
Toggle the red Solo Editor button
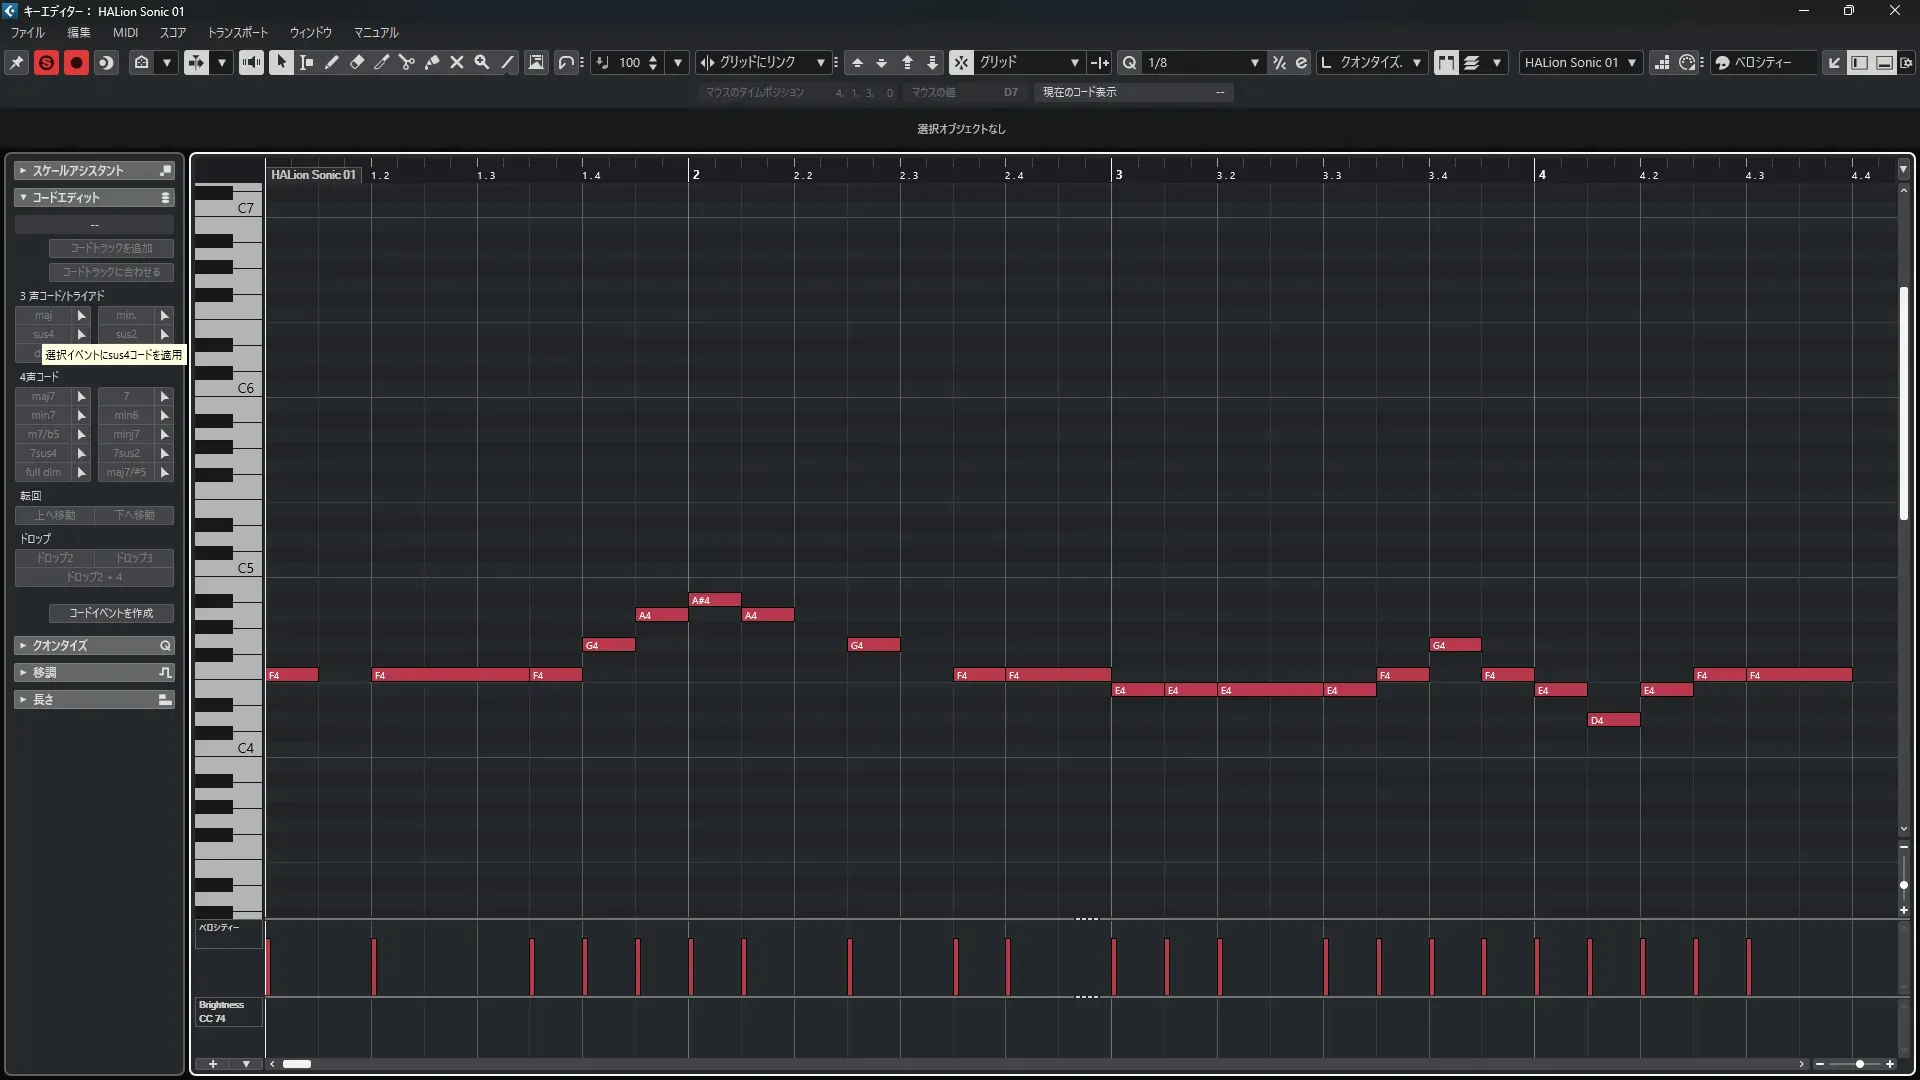pyautogui.click(x=46, y=62)
